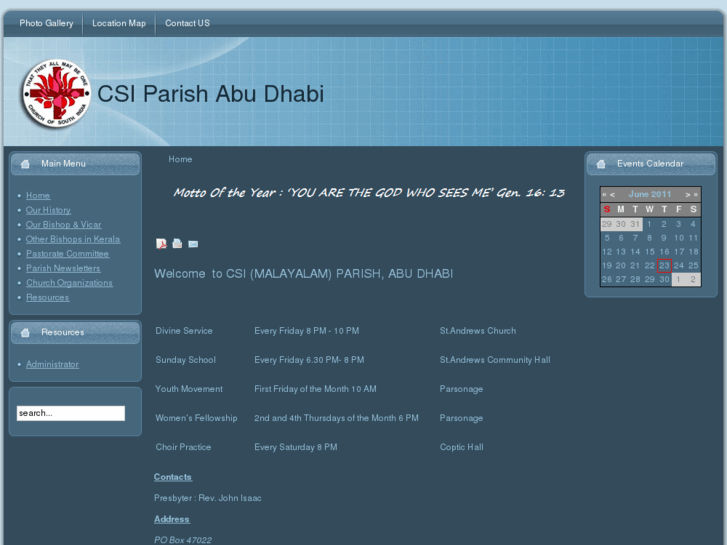Click the Main Menu home icon

tap(26, 164)
